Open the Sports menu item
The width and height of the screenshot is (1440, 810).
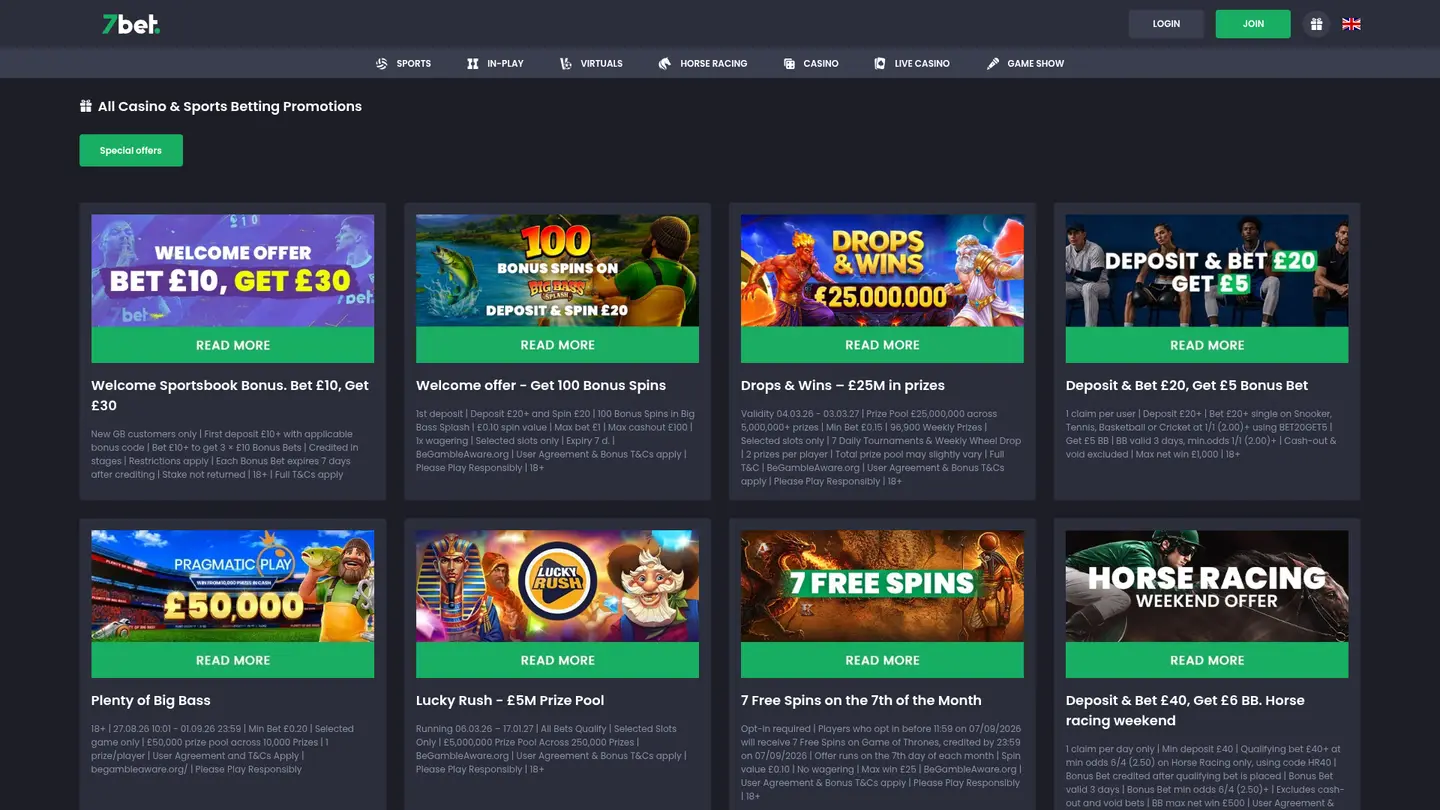[x=403, y=63]
